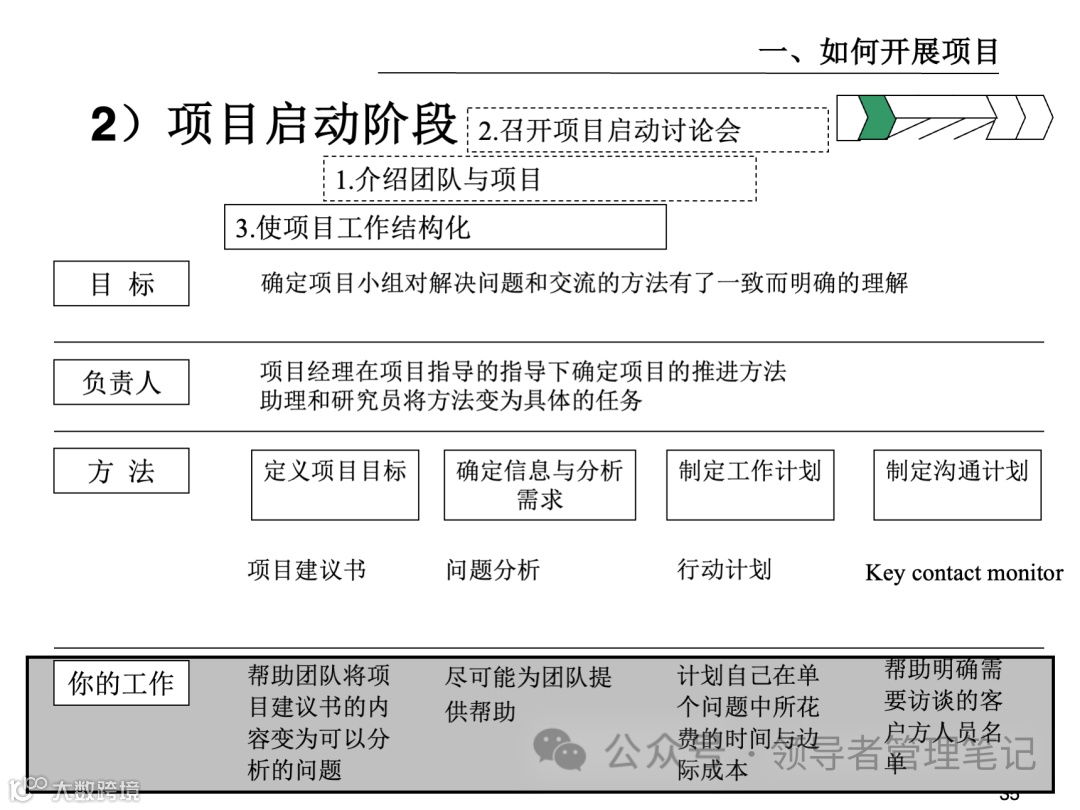The width and height of the screenshot is (1080, 810).
Task: Click the text 行动计划
Action: [724, 569]
